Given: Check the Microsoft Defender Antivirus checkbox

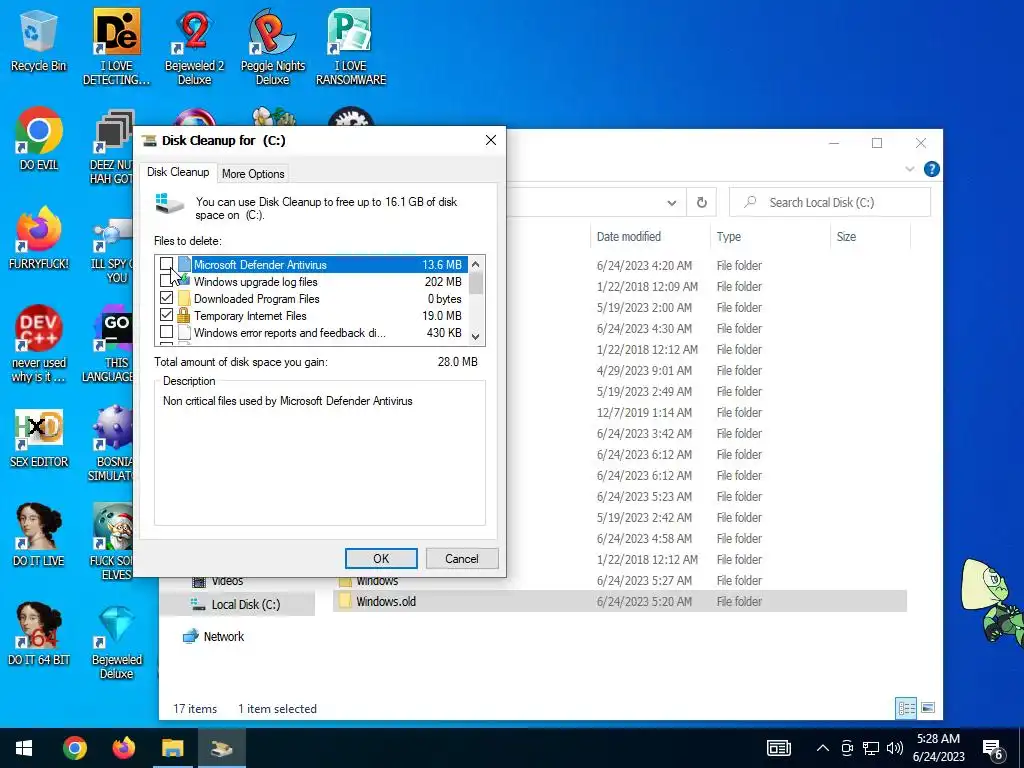Looking at the screenshot, I should coord(167,264).
